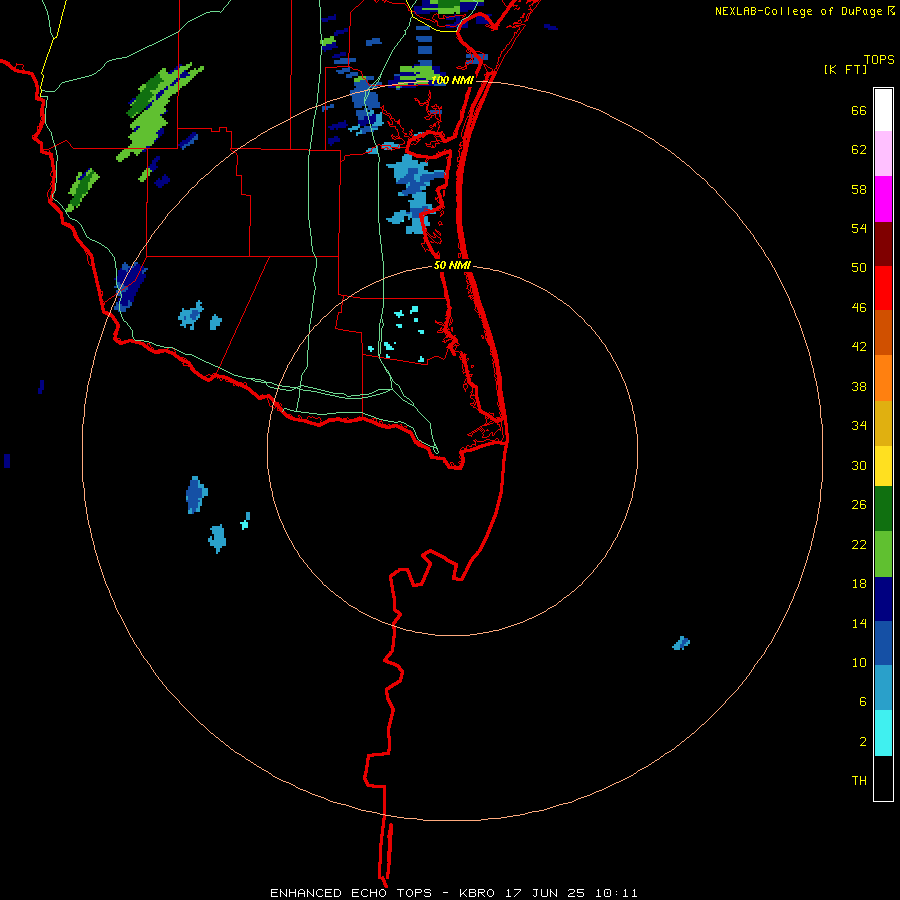
Task: Click the legend value 18
Action: [859, 584]
